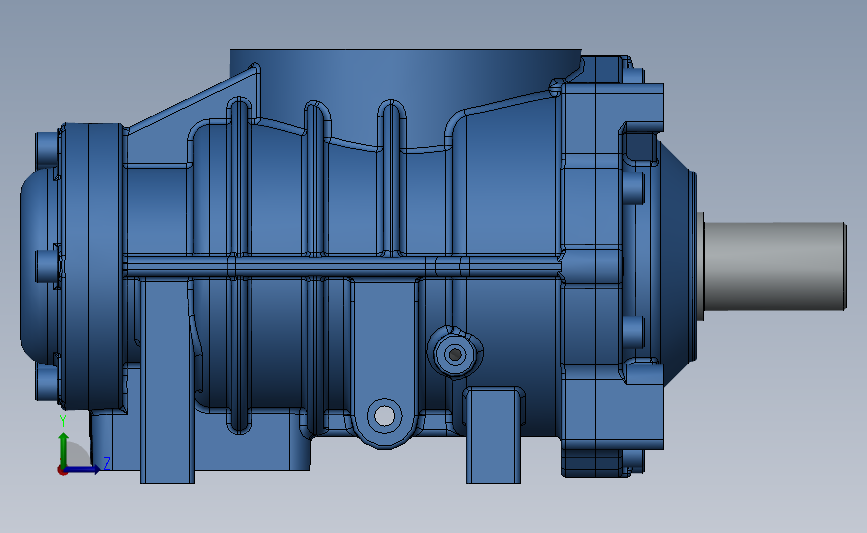Click the green Y axis arrow of triad

coord(64,449)
